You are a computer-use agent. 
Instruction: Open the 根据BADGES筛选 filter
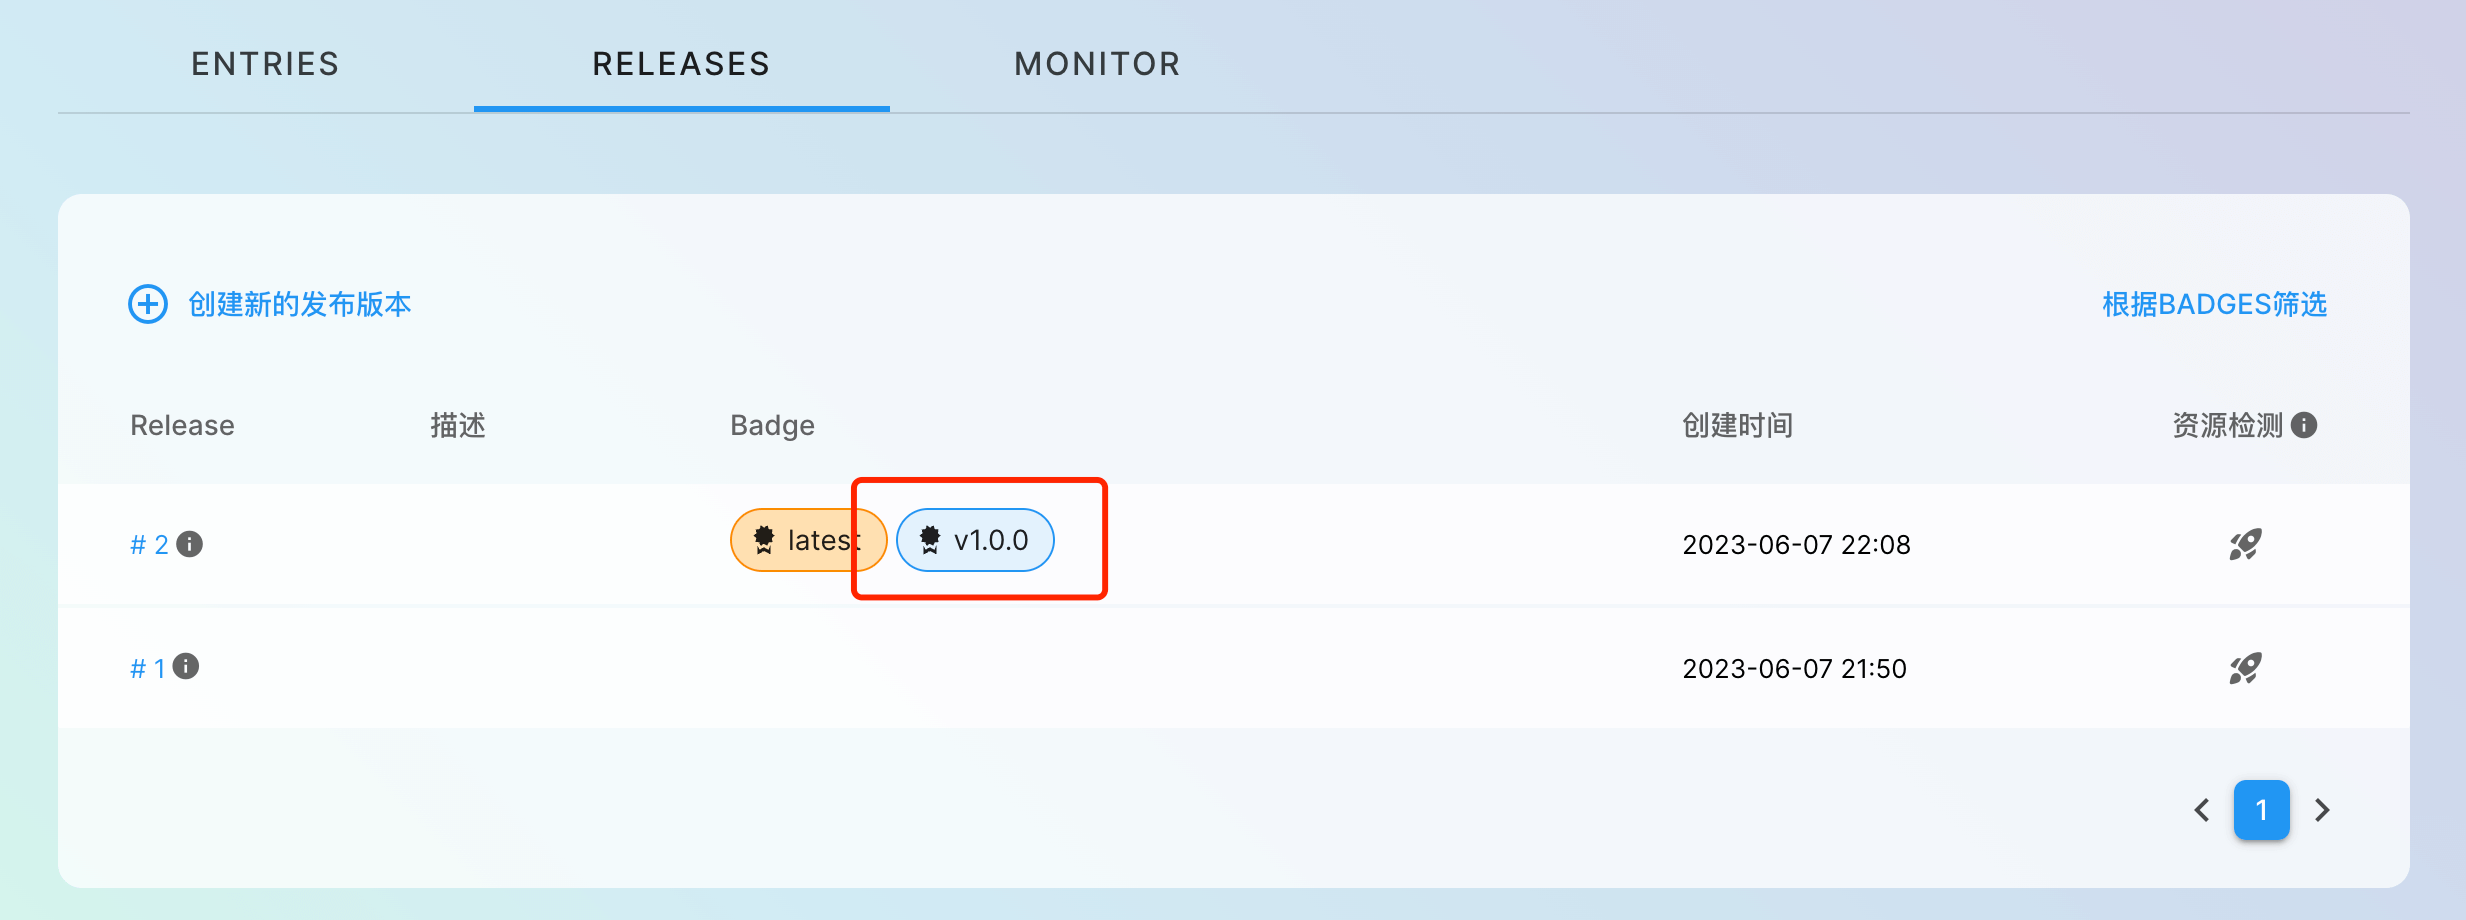click(x=2214, y=304)
